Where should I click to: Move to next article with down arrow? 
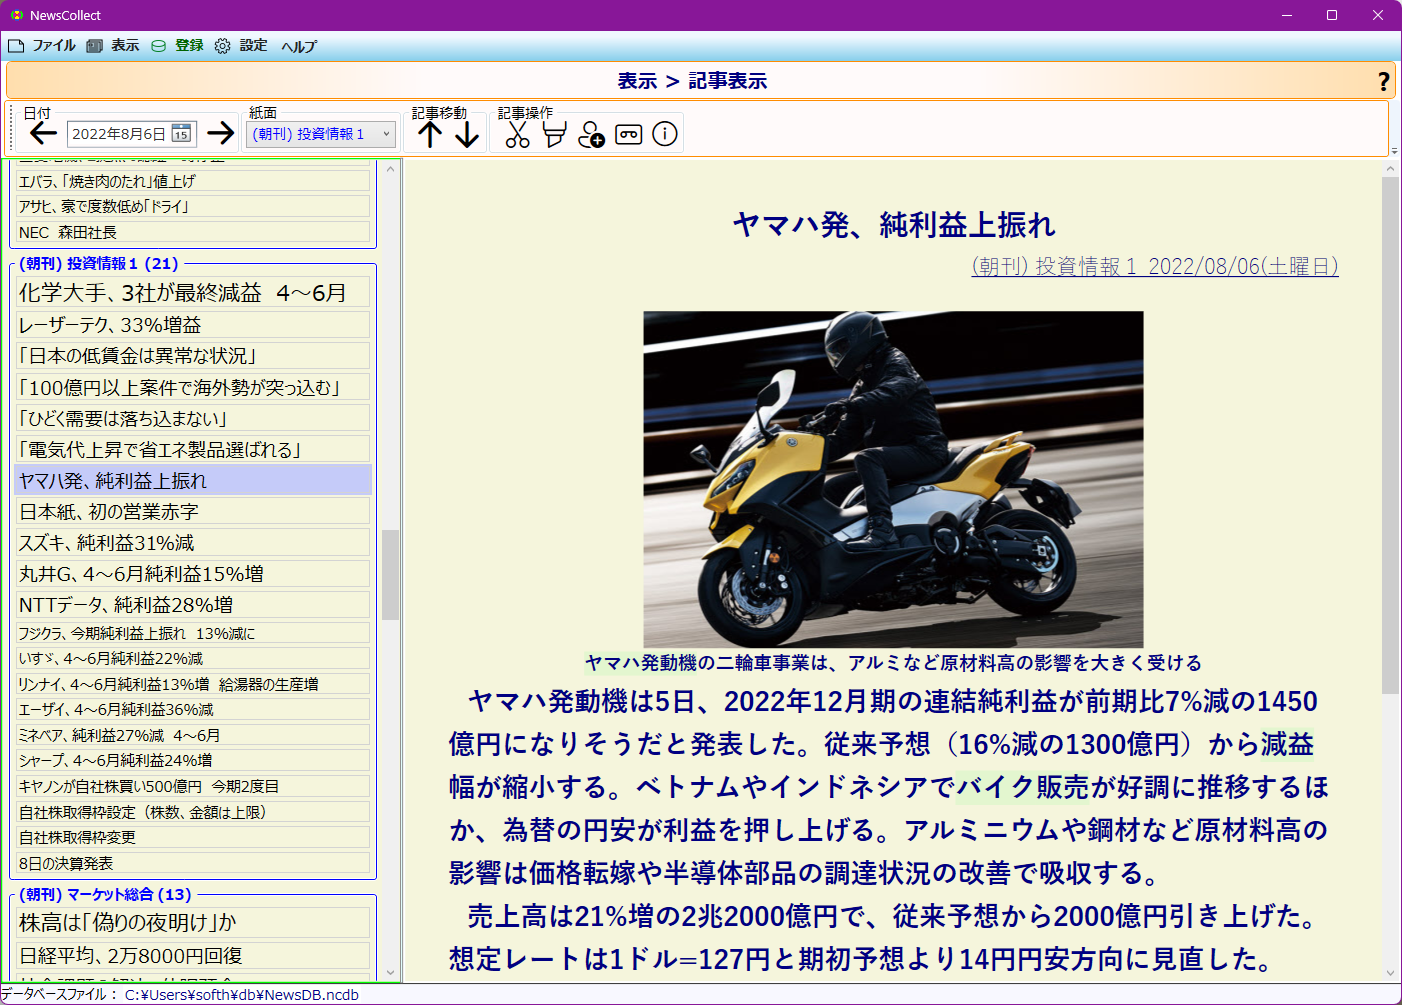[467, 134]
